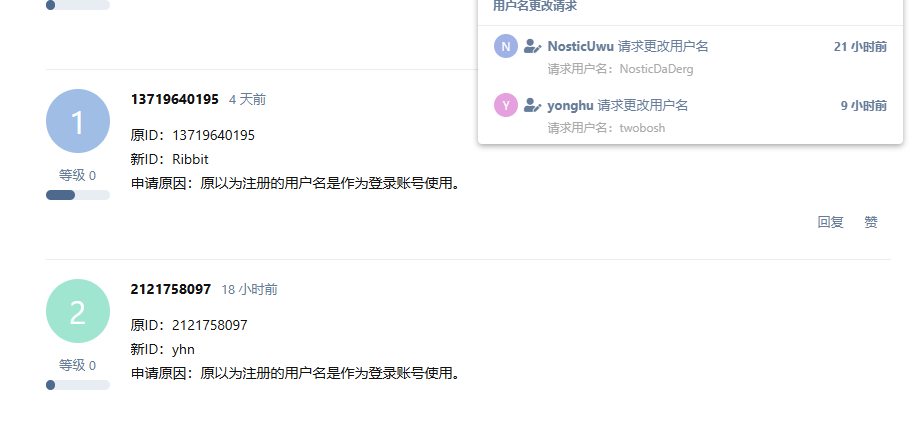Click the level progress bar under avatar 2
This screenshot has width=914, height=443.
(x=78, y=385)
